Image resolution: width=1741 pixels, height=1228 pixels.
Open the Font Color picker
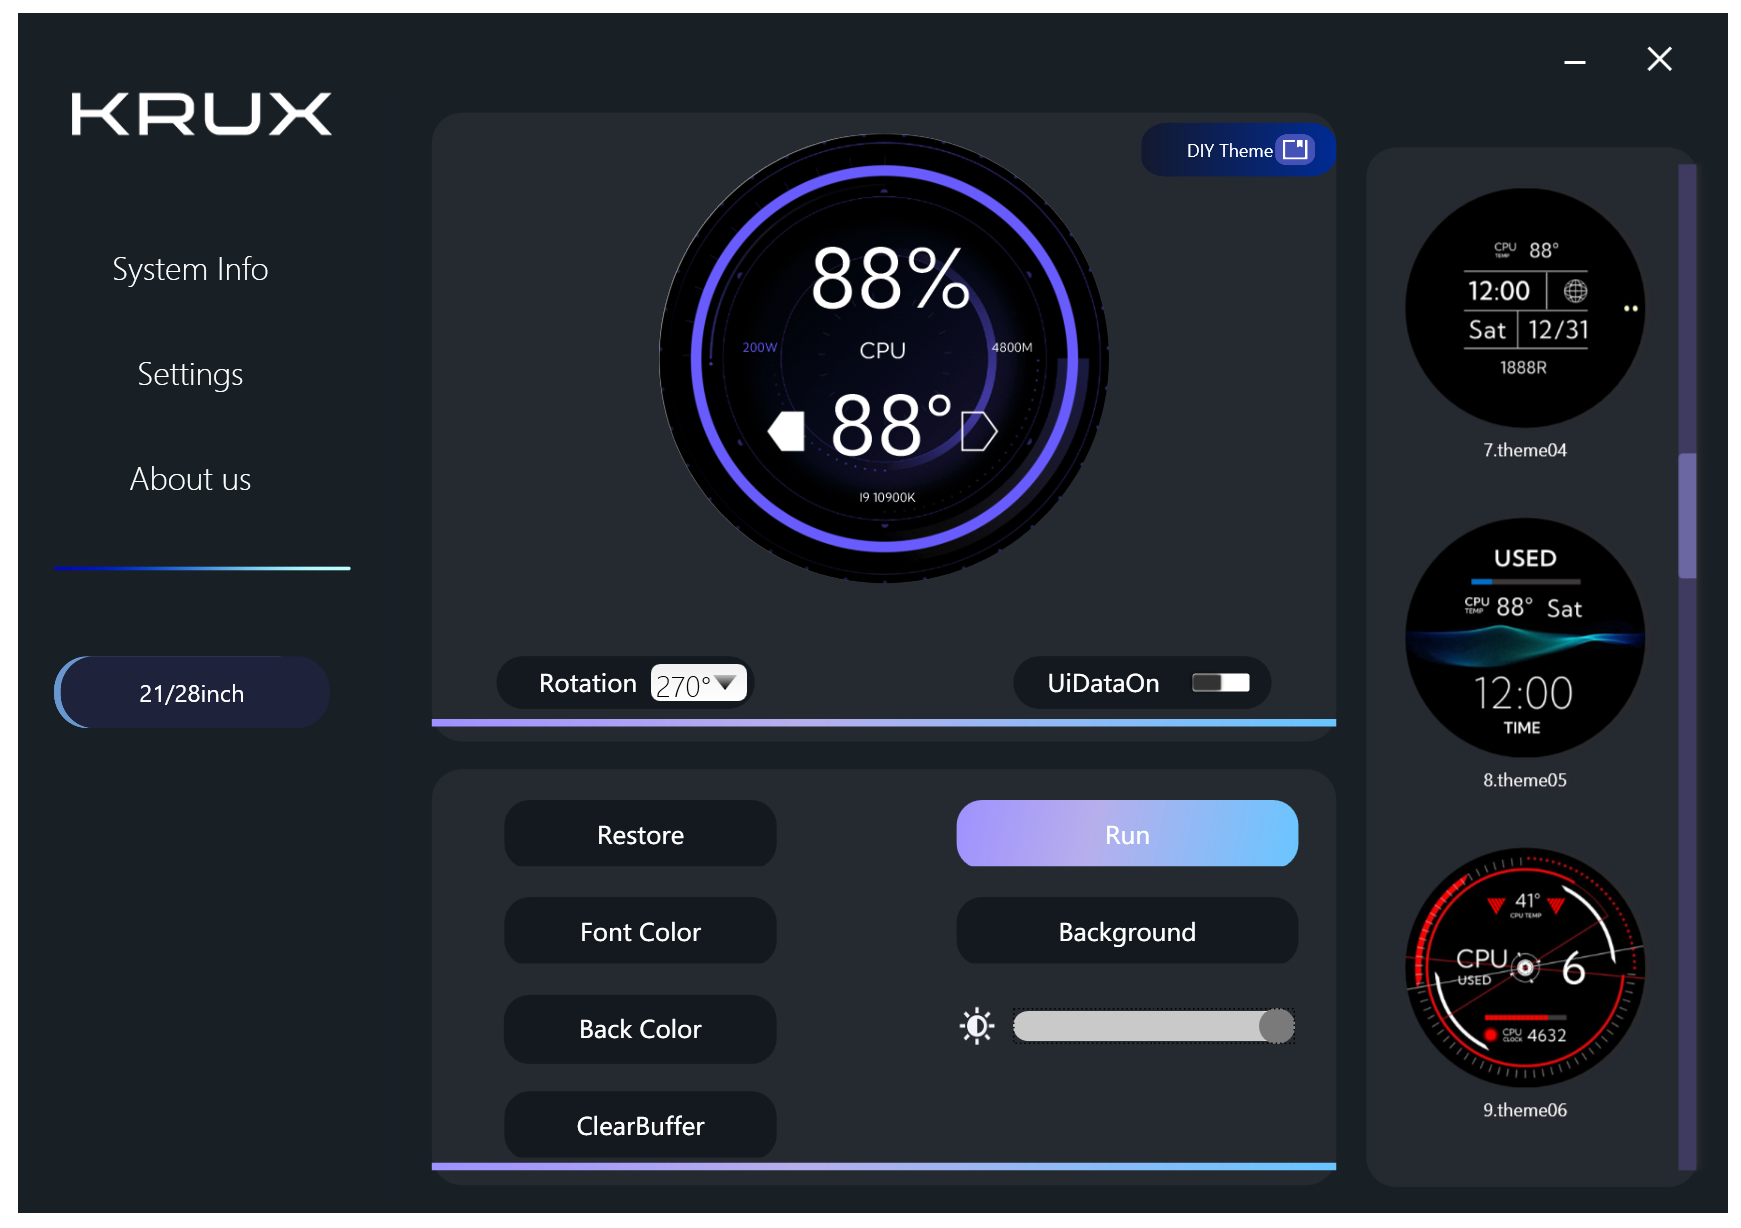click(640, 931)
